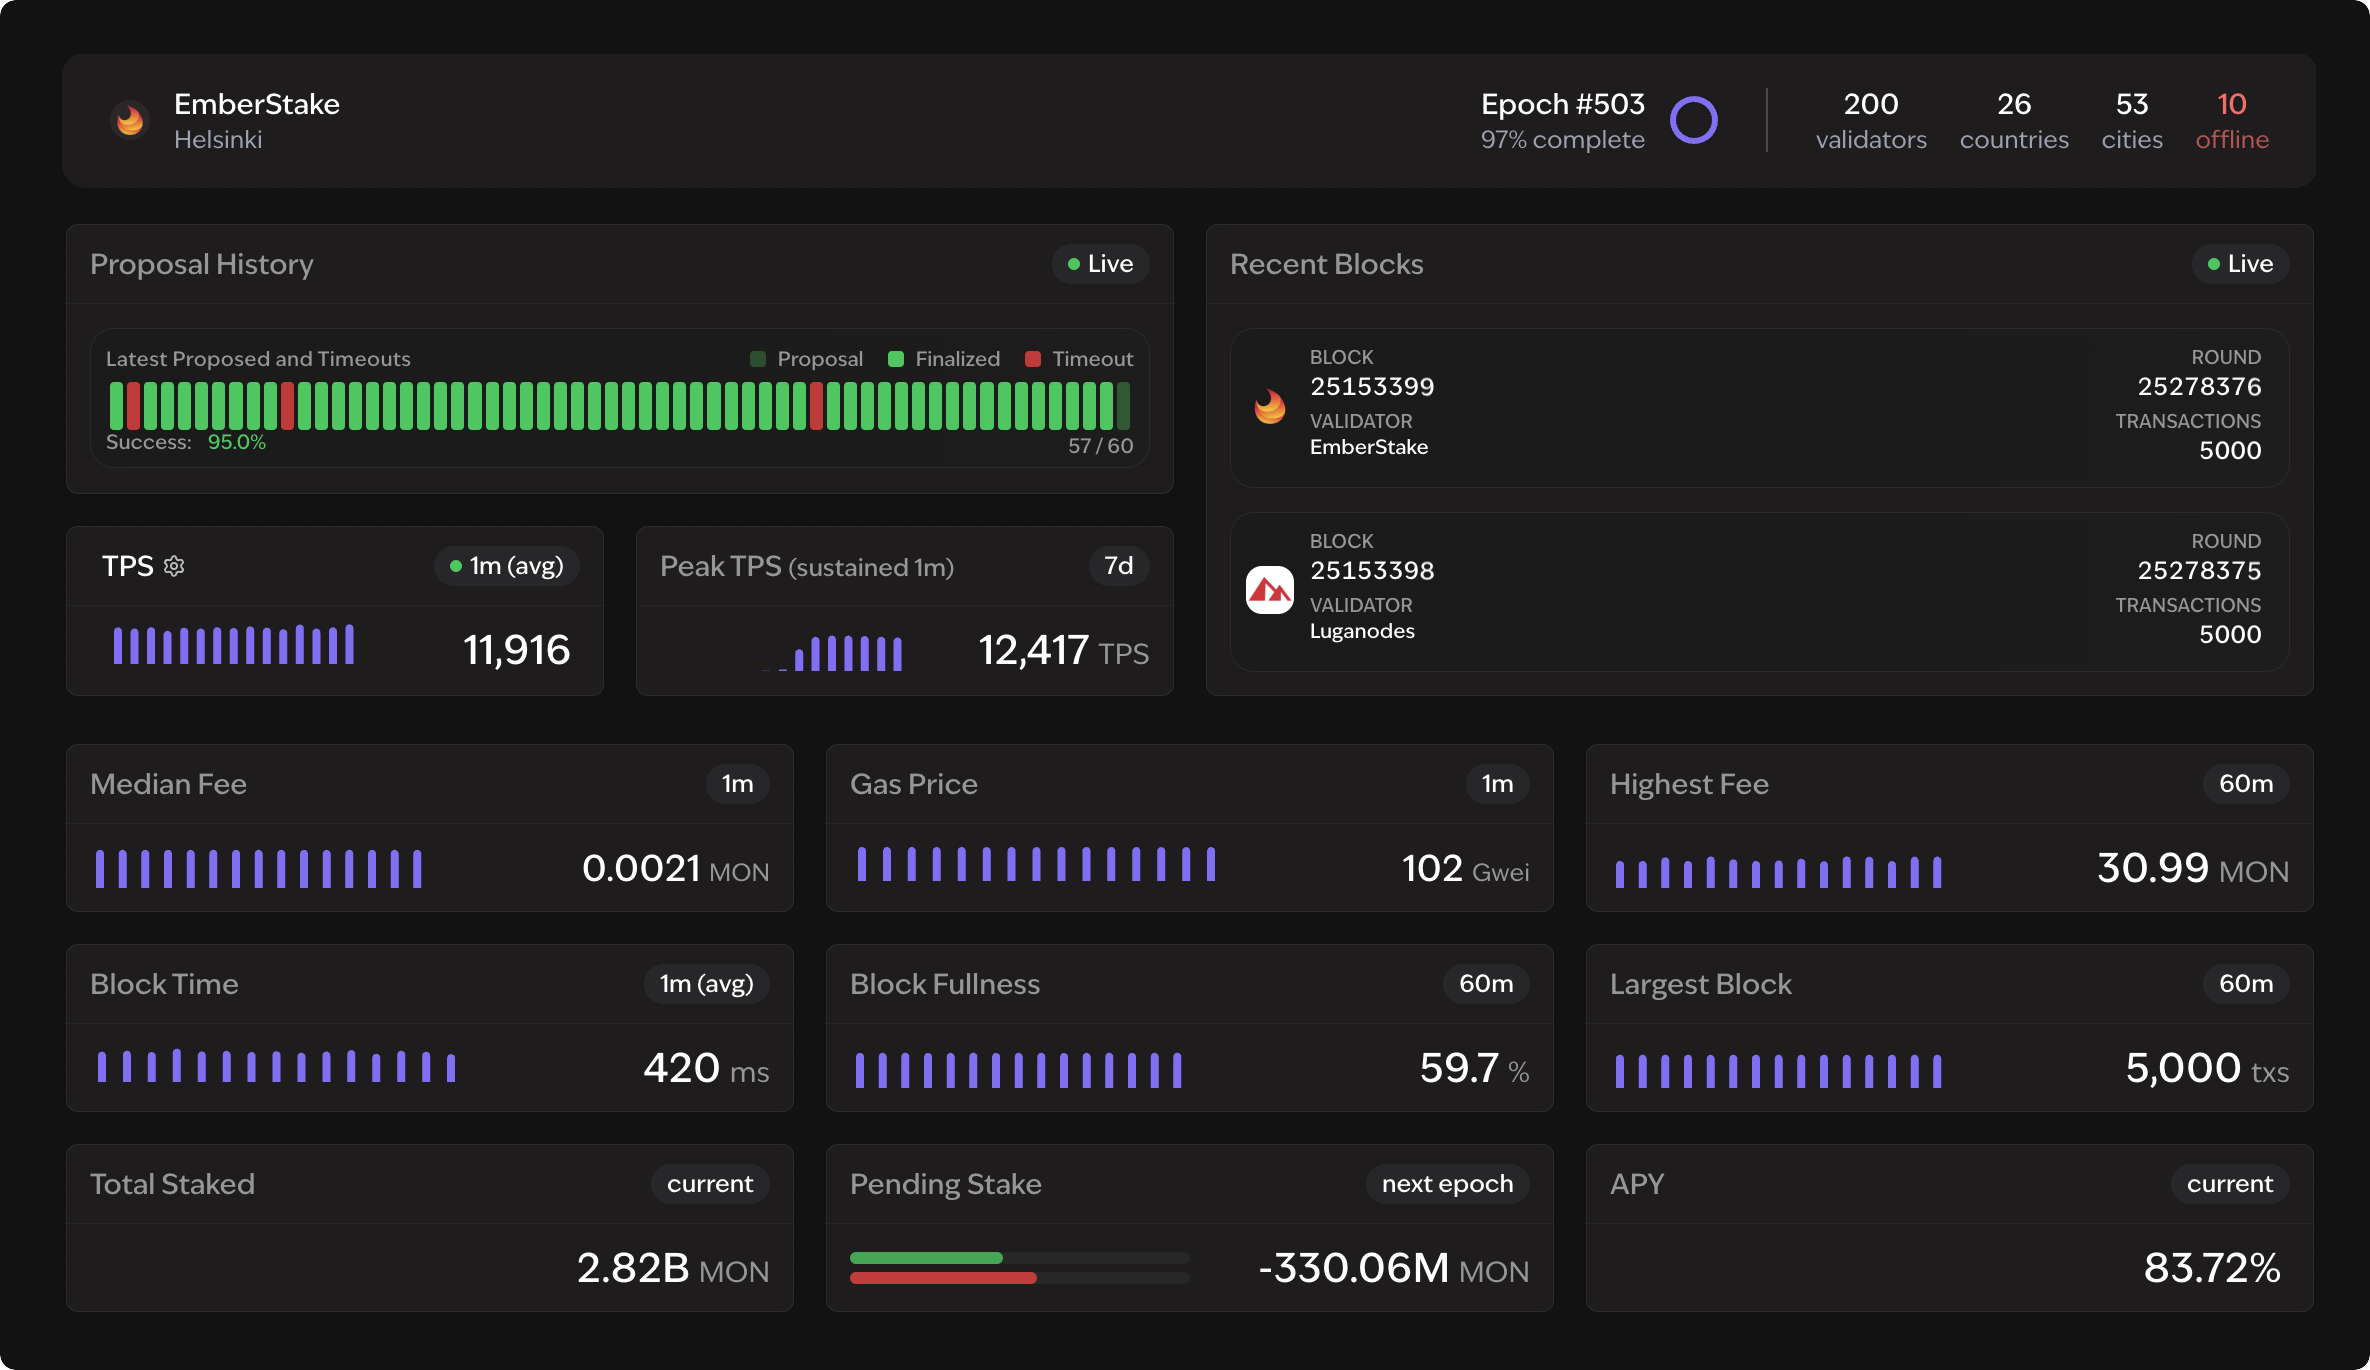Click the green Live dot in Proposal History
The height and width of the screenshot is (1370, 2370).
(x=1074, y=264)
